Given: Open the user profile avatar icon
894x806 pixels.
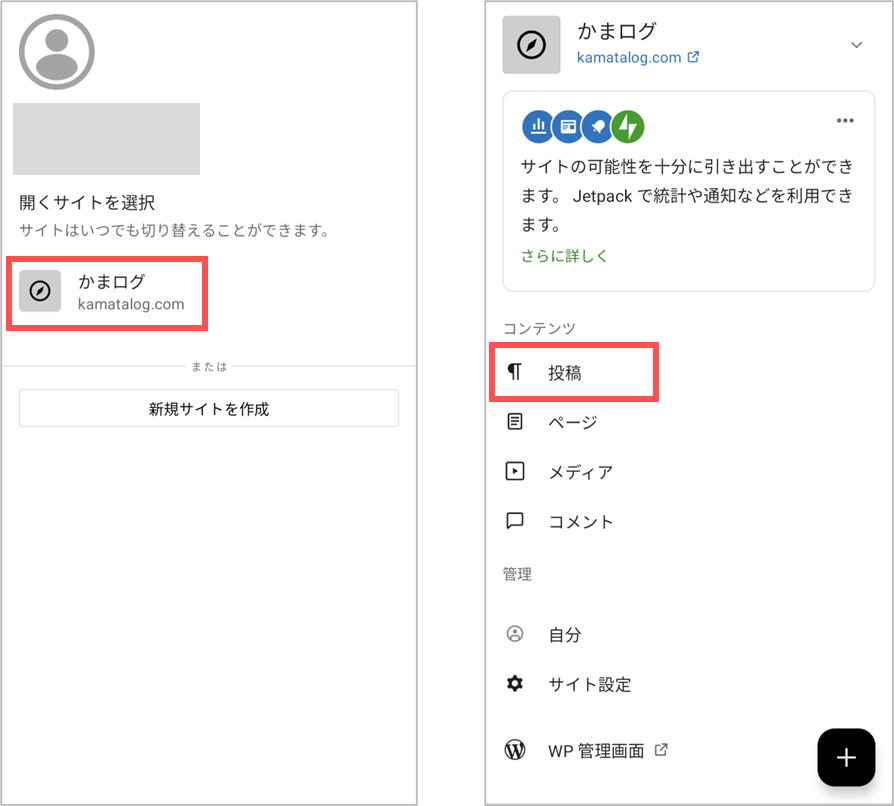Looking at the screenshot, I should click(56, 52).
